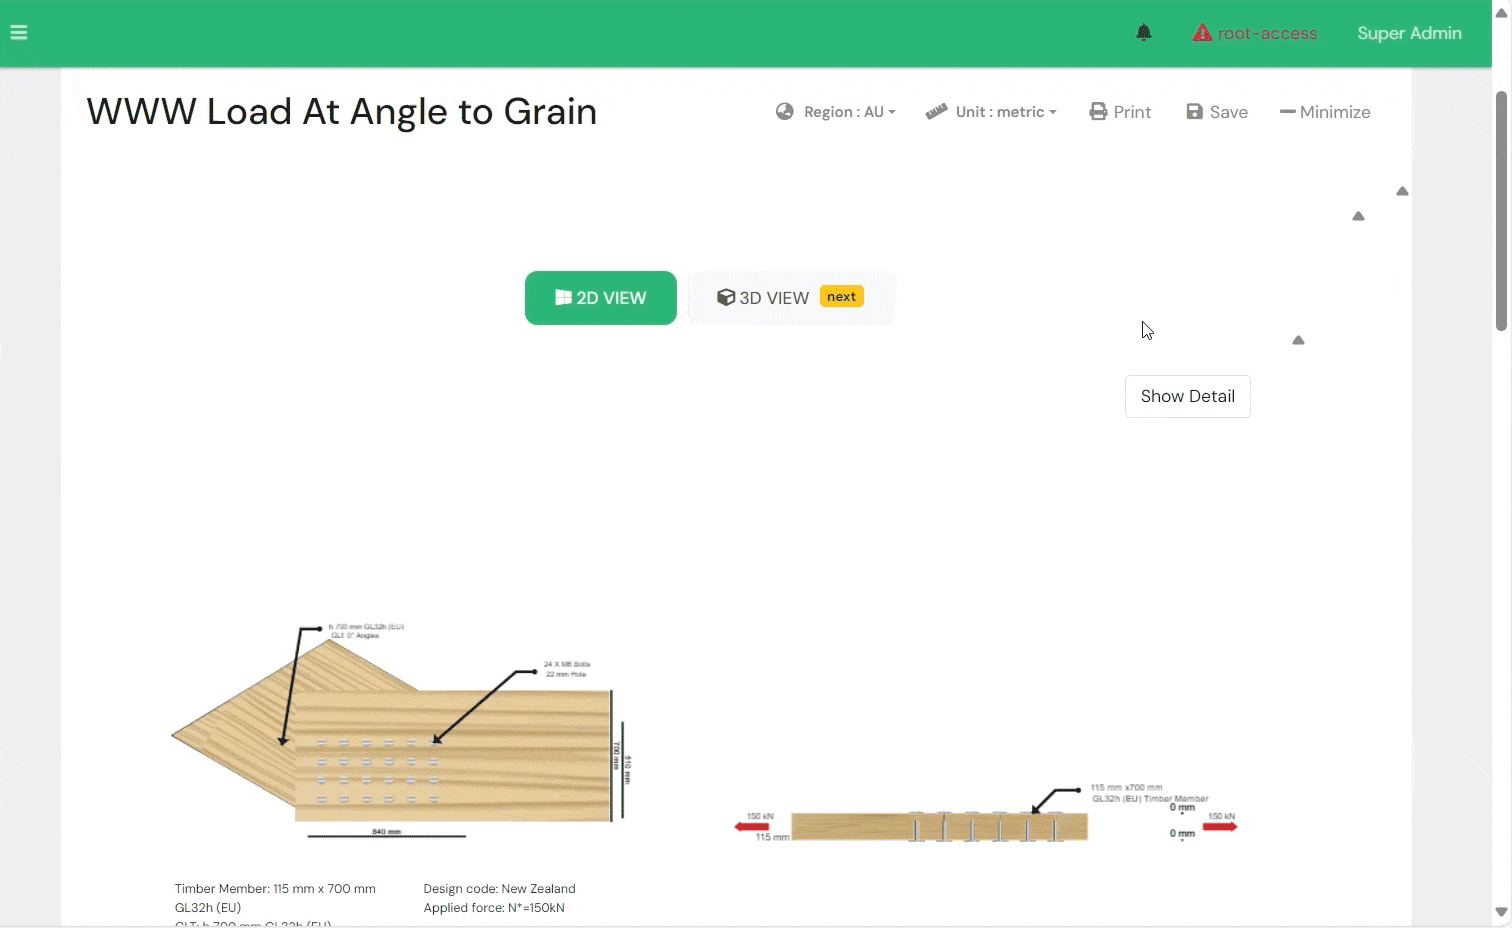Switch to the 2D VIEW tab

pos(601,298)
